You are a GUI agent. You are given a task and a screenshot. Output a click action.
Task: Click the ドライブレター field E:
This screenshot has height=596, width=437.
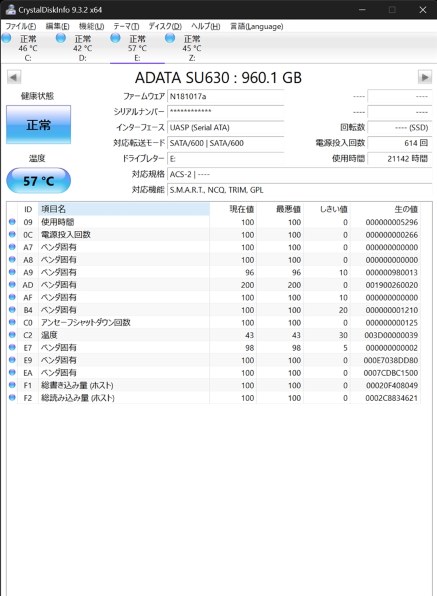point(226,159)
